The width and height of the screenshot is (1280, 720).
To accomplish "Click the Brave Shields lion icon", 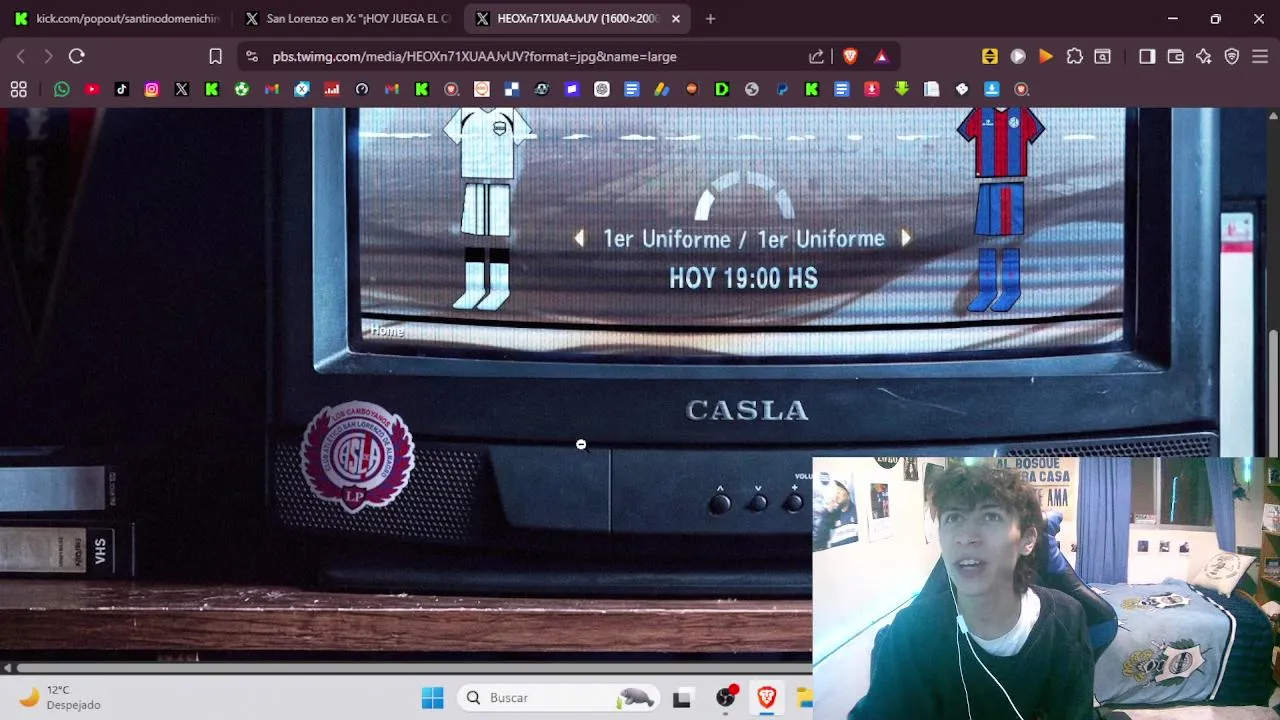I will [x=850, y=57].
